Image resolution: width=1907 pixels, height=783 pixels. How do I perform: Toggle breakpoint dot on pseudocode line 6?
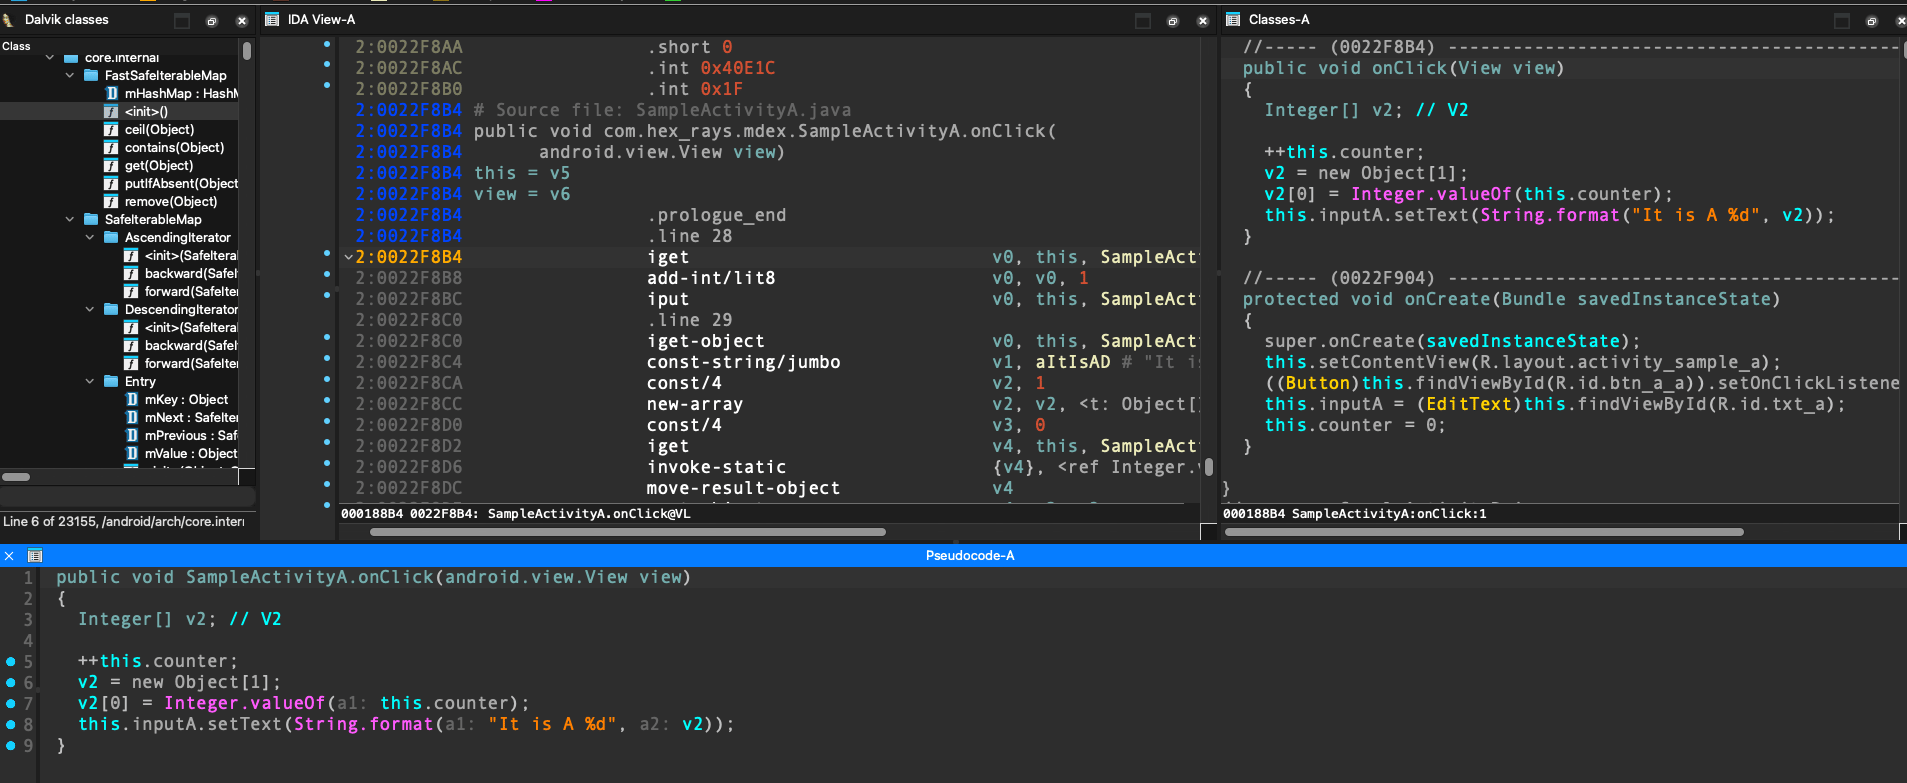11,682
